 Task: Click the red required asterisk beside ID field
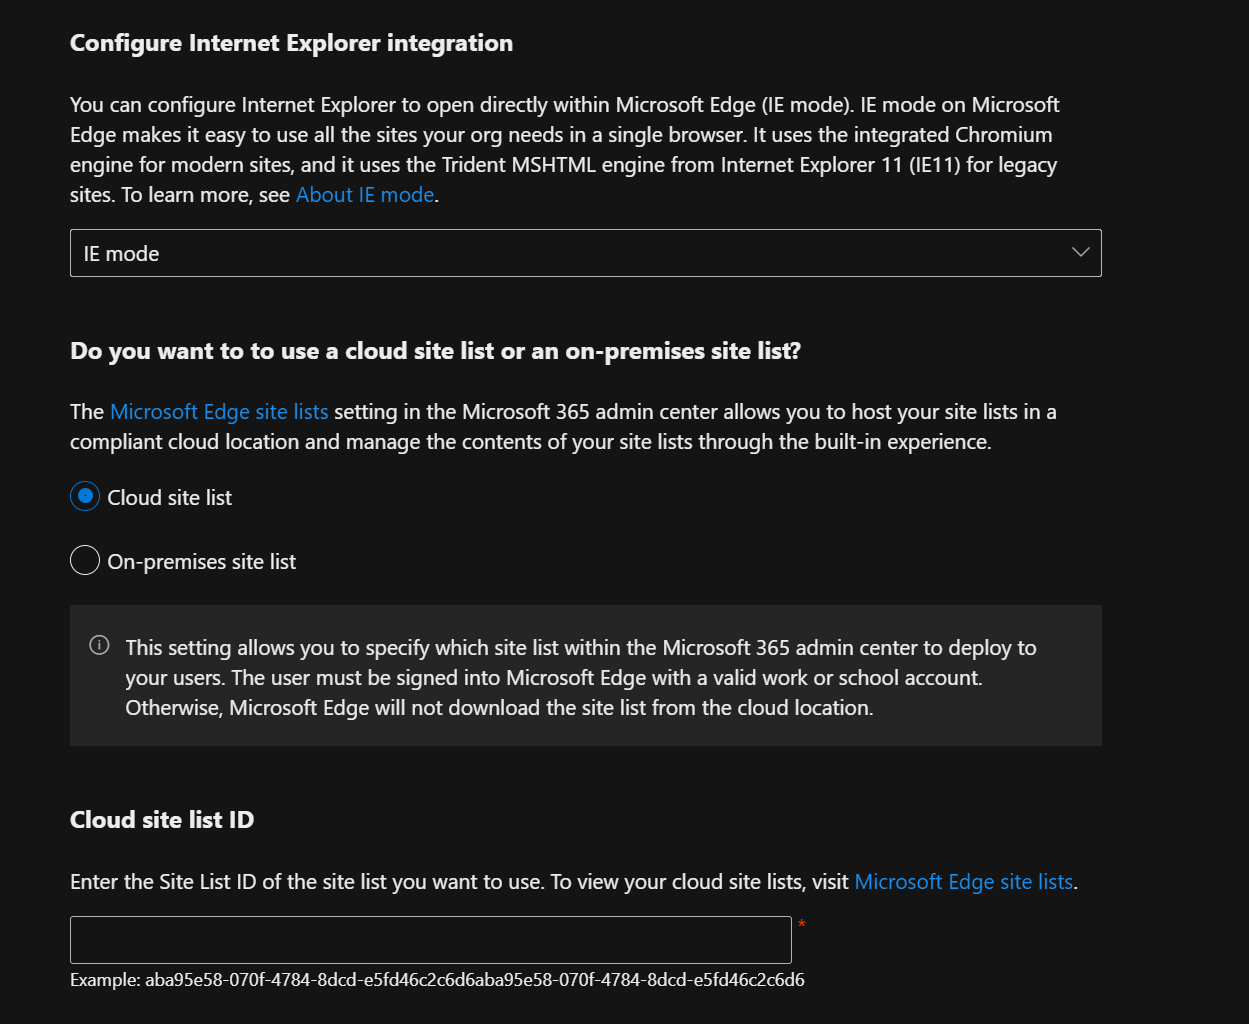tap(801, 925)
